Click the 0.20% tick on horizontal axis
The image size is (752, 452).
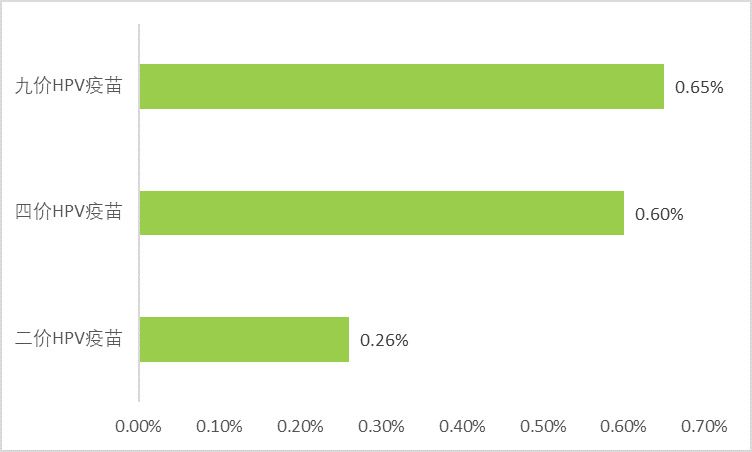tap(301, 426)
